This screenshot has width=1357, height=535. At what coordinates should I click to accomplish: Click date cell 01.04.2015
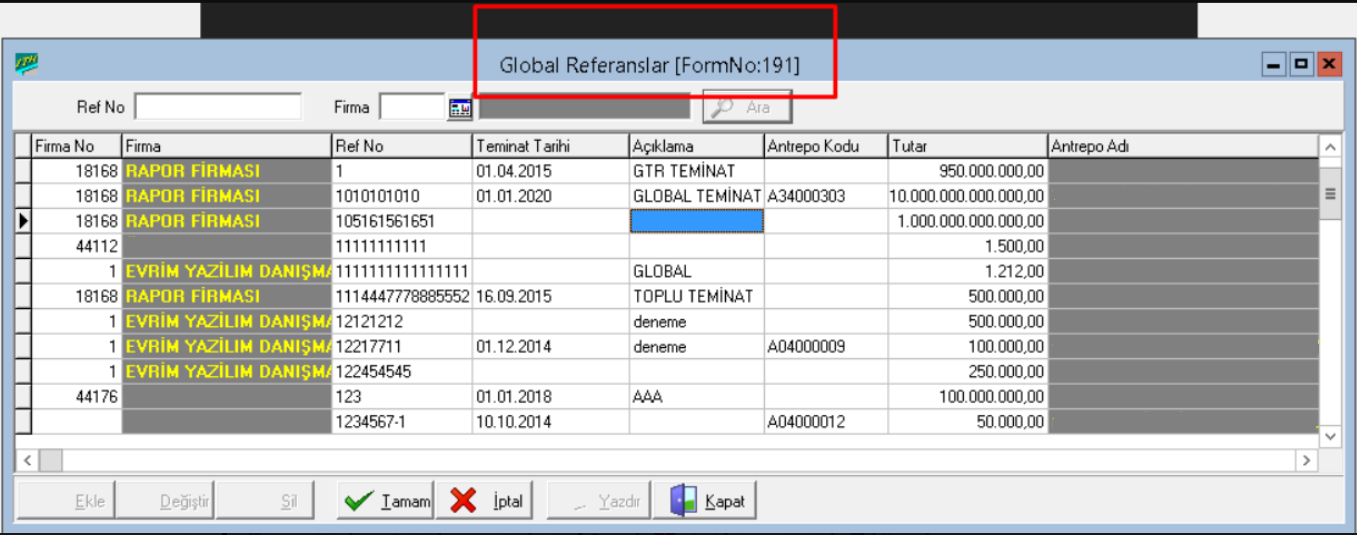point(551,171)
